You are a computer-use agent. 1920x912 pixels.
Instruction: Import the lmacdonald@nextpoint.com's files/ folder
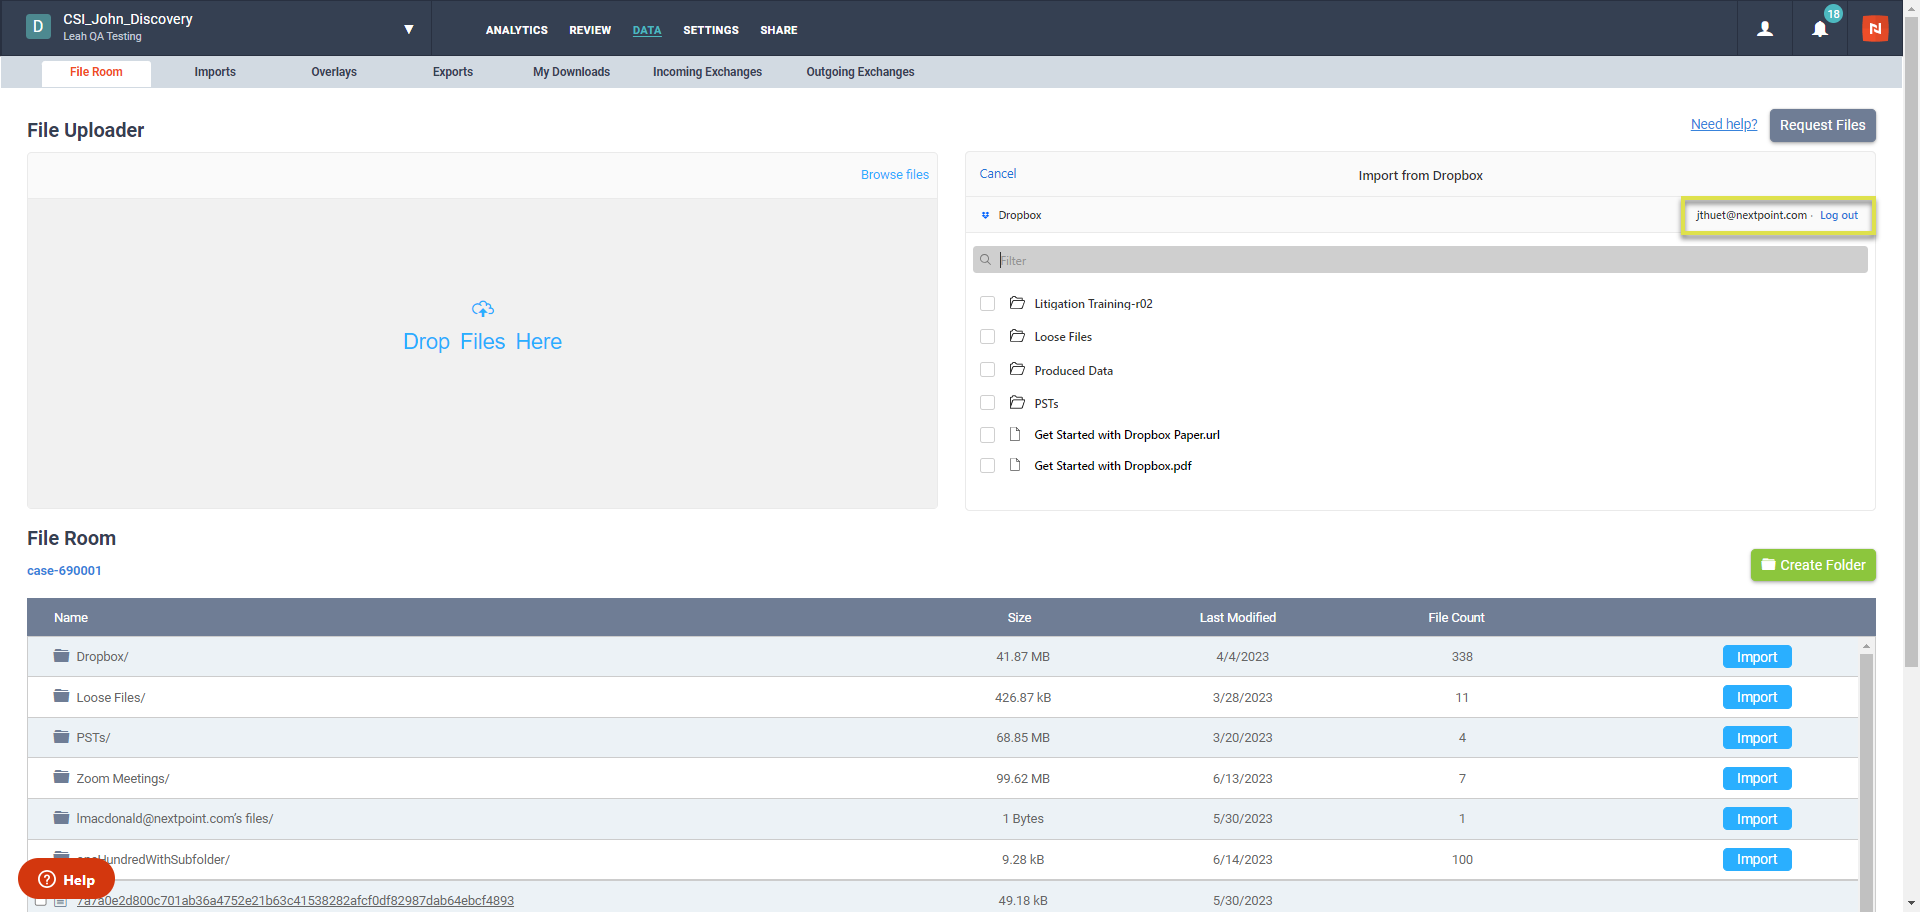coord(1757,819)
